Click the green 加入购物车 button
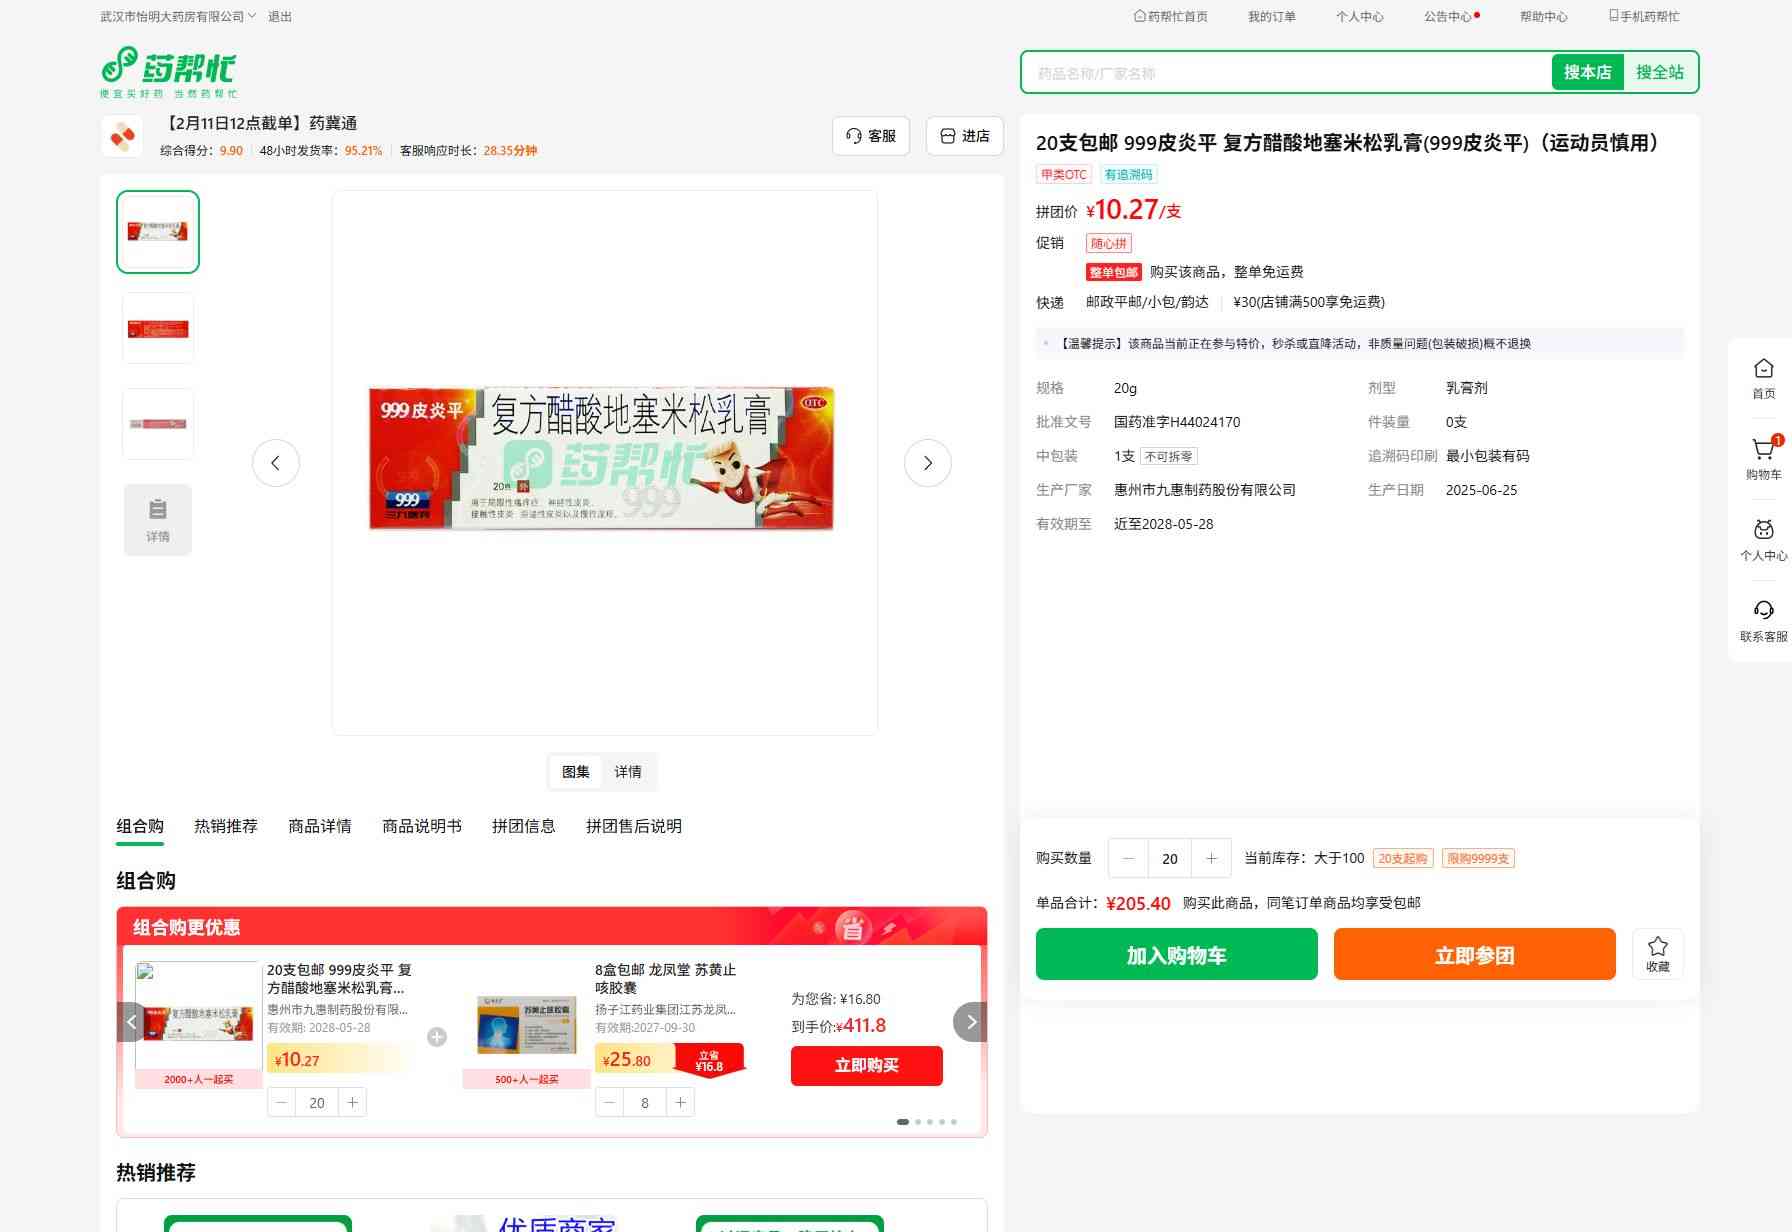Viewport: 1792px width, 1232px height. click(x=1176, y=954)
